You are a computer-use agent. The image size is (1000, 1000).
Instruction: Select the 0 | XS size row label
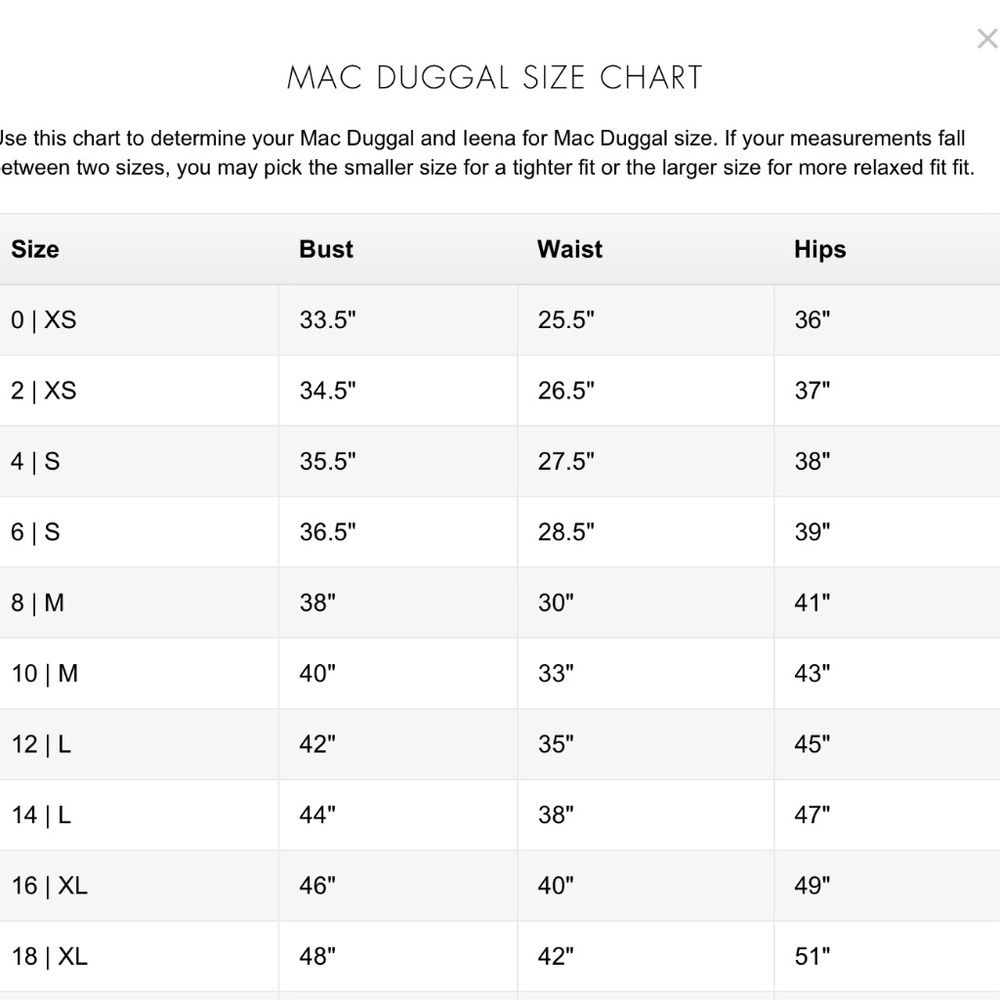(43, 320)
